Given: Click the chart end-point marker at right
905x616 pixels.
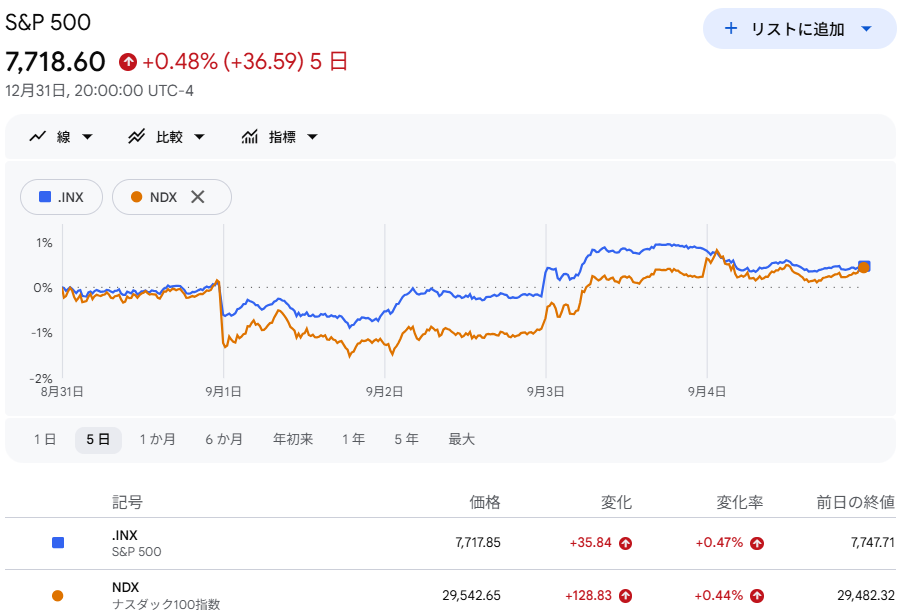Looking at the screenshot, I should [863, 266].
